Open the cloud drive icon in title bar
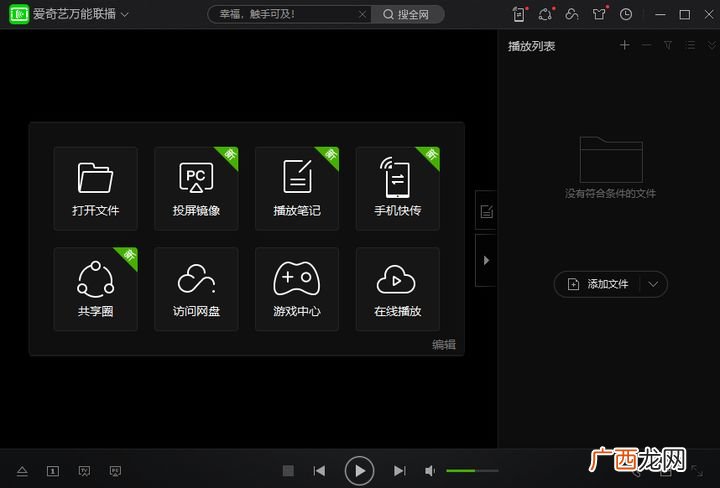Screen dimensions: 720x488 [572, 14]
